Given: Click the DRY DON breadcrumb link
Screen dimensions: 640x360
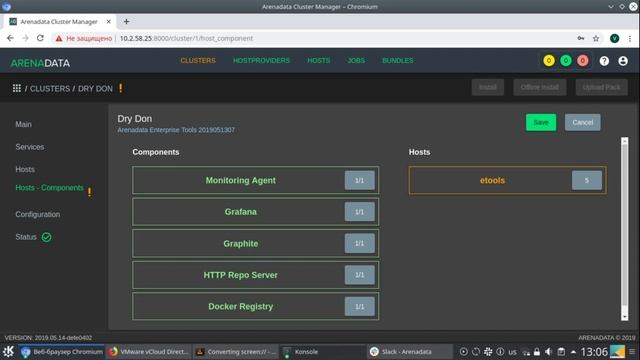Looking at the screenshot, I should pos(95,89).
